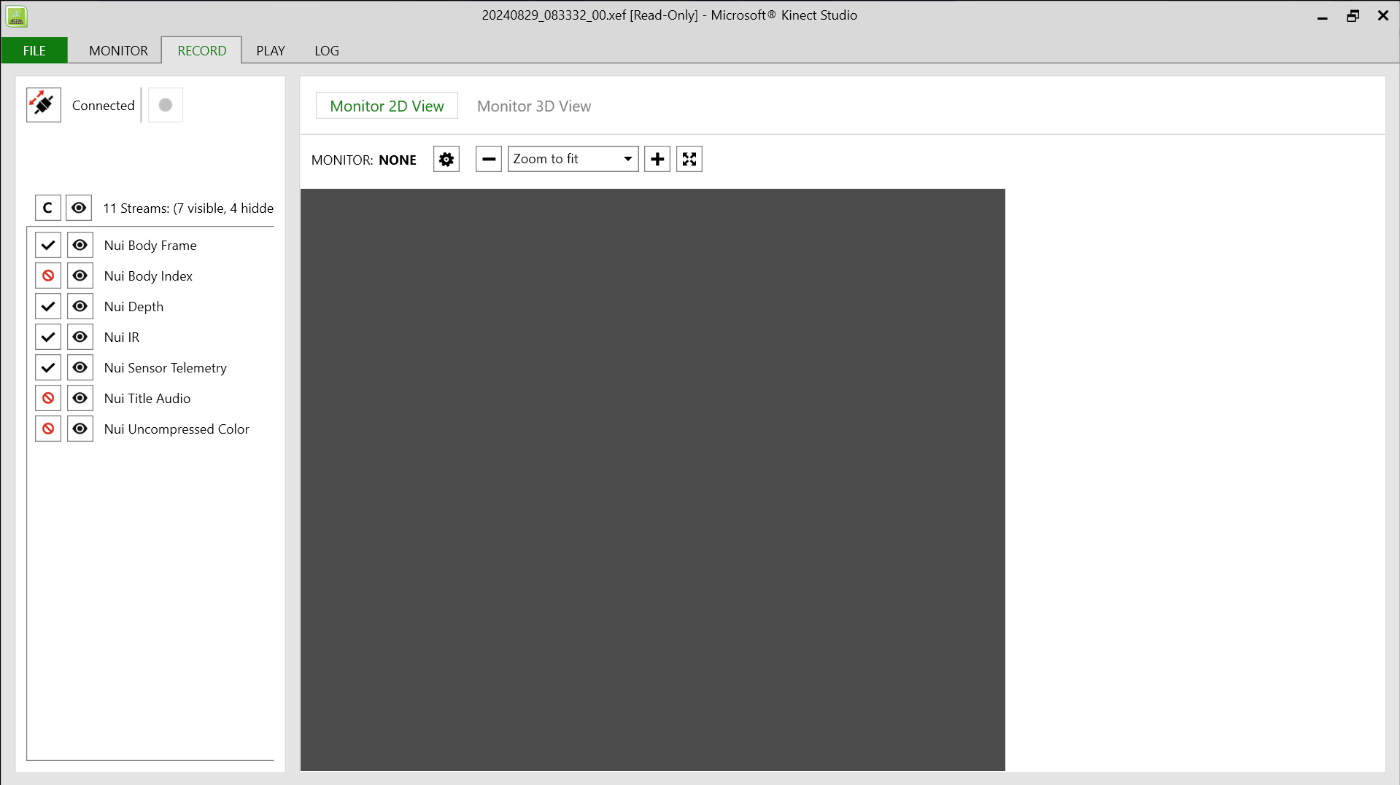The height and width of the screenshot is (785, 1400).
Task: Click the Nui Sensor Telemetry label
Action: tap(165, 368)
